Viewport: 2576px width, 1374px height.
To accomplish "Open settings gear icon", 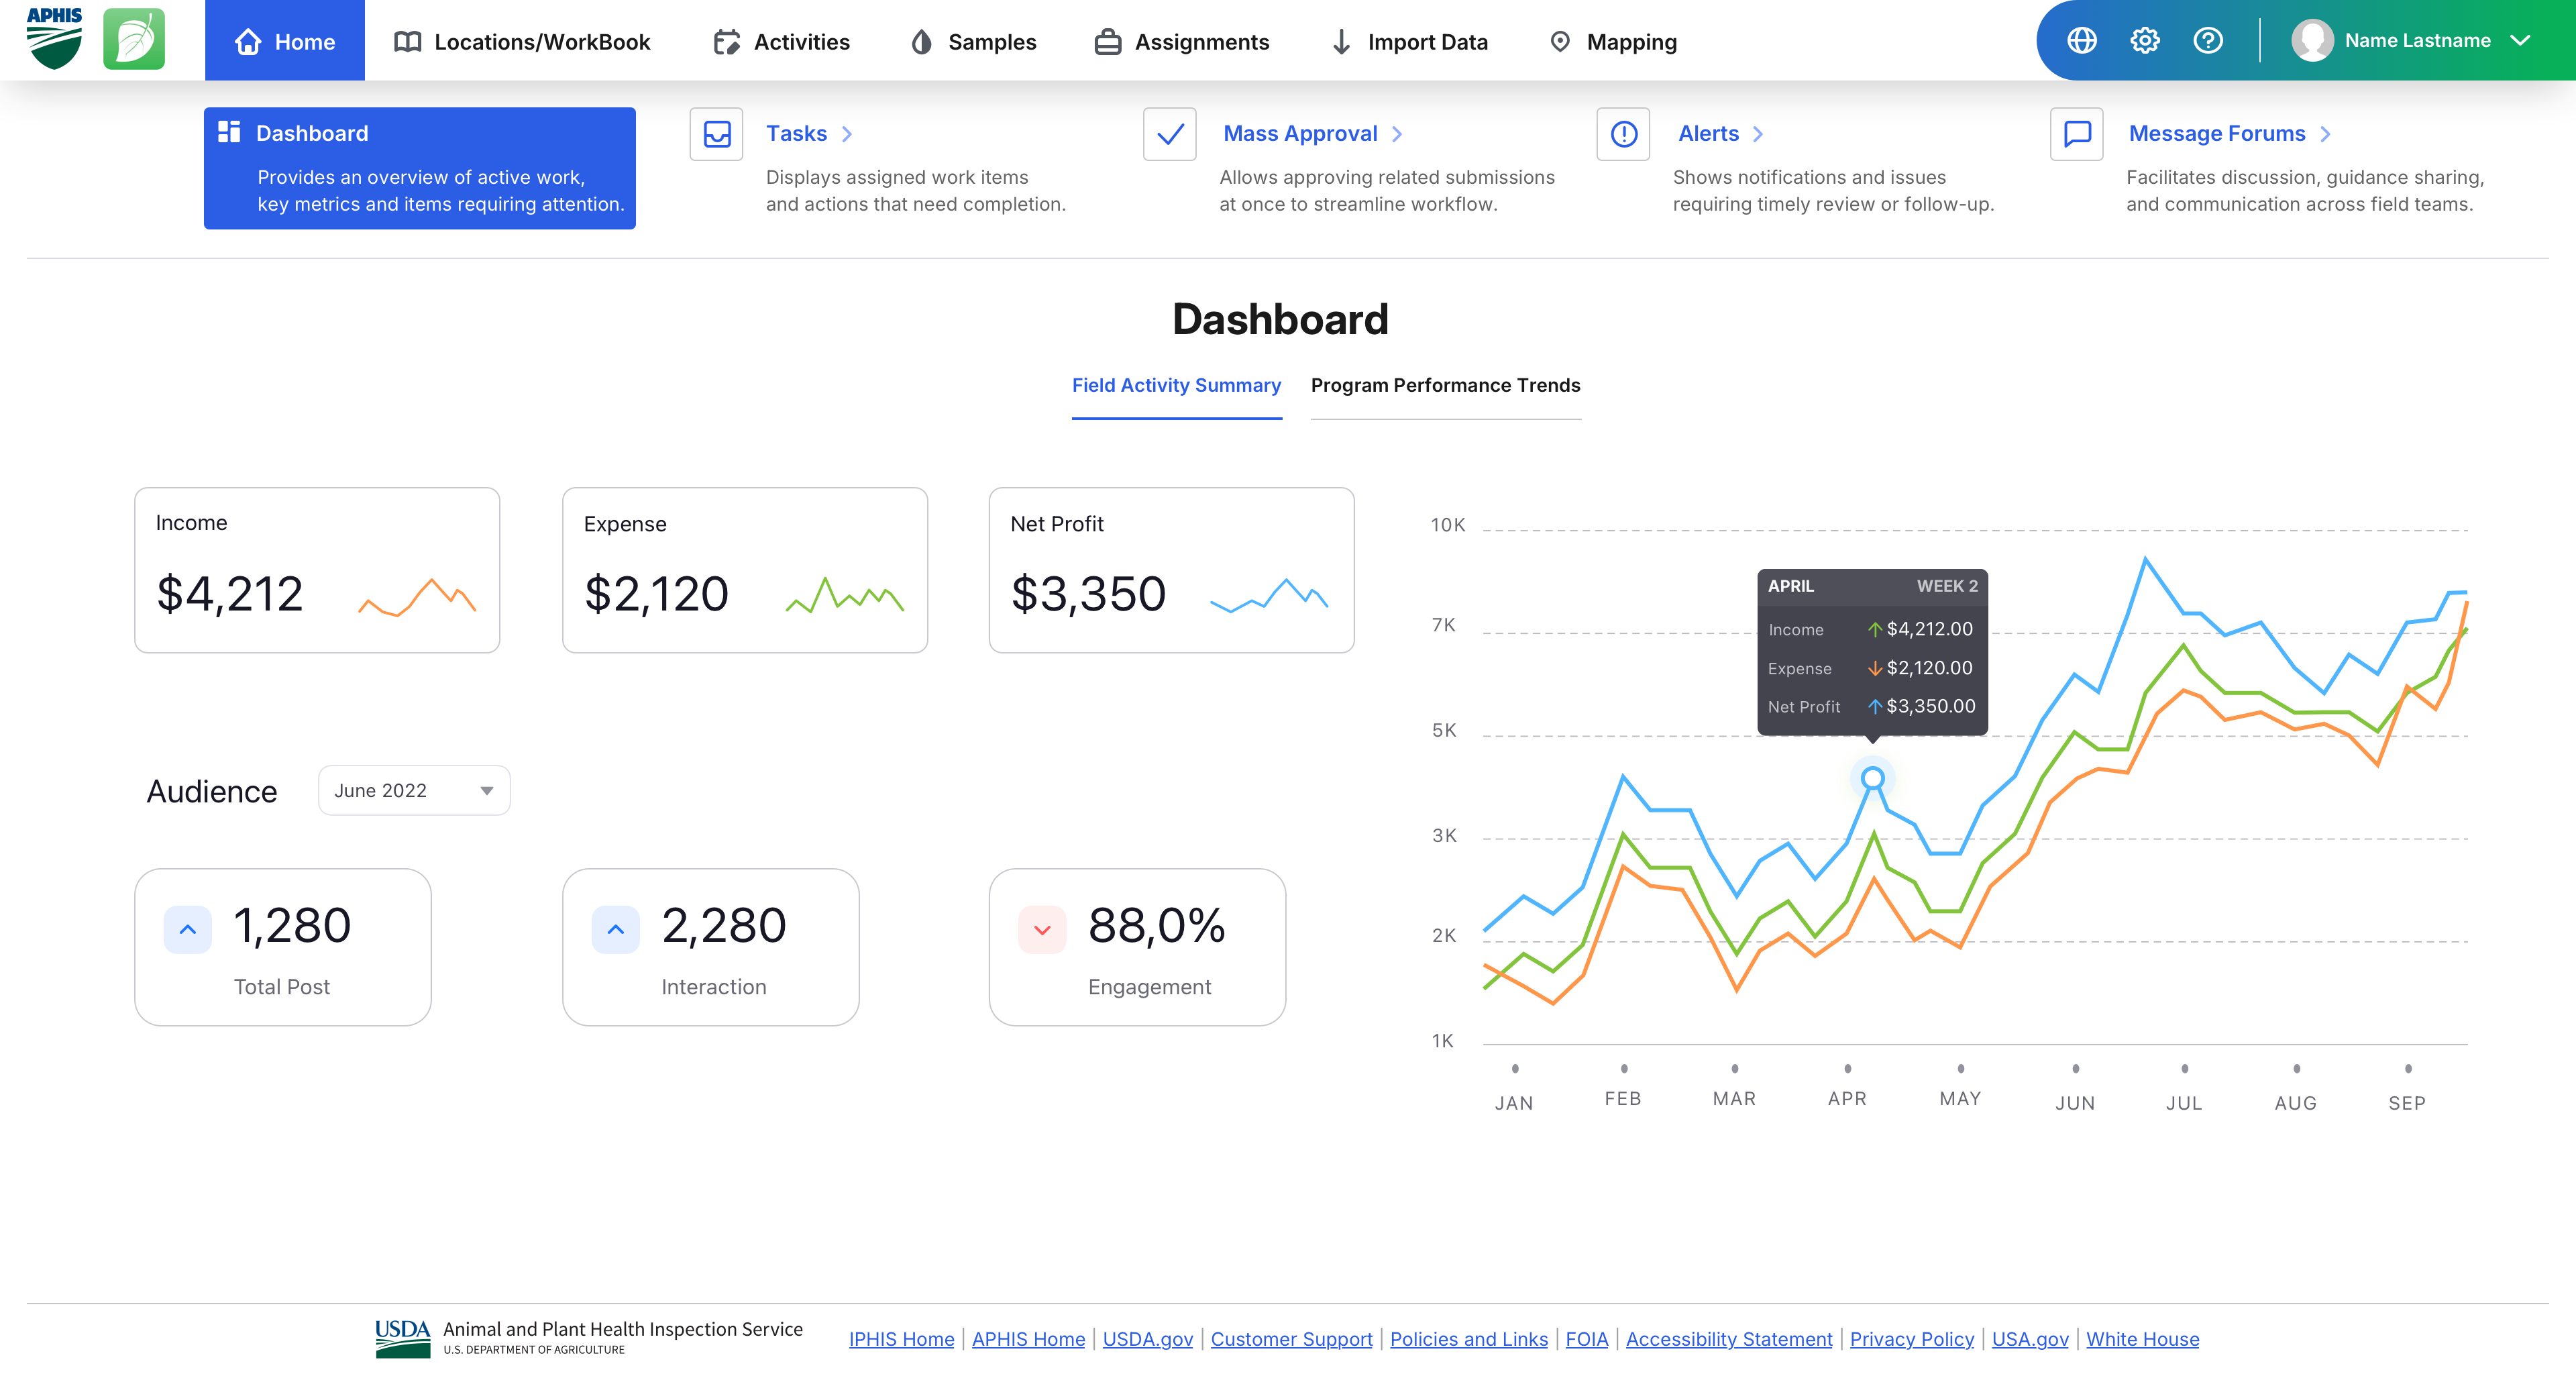I will tap(2144, 41).
